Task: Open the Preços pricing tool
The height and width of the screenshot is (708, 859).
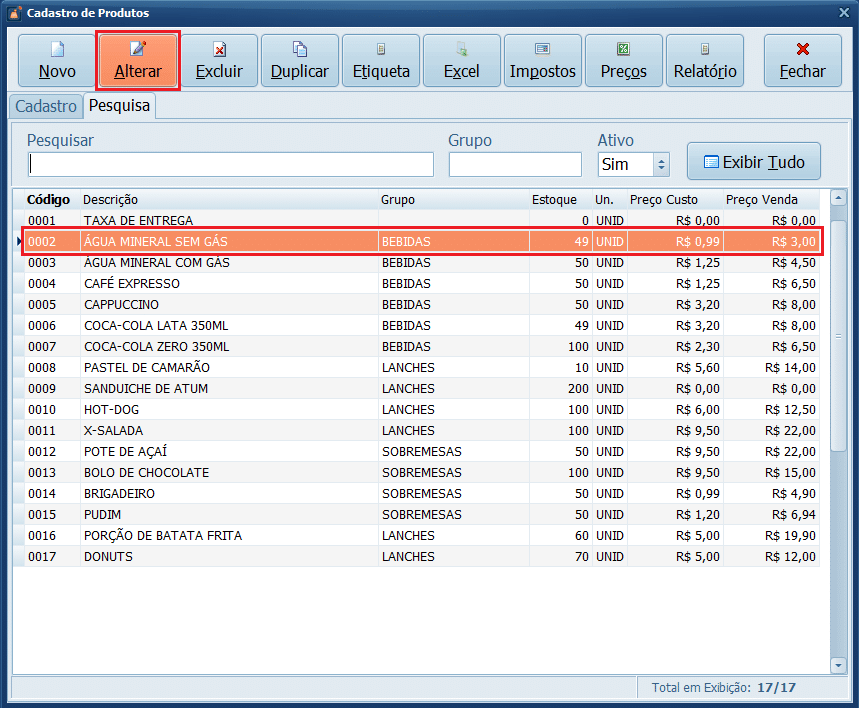Action: [x=624, y=61]
